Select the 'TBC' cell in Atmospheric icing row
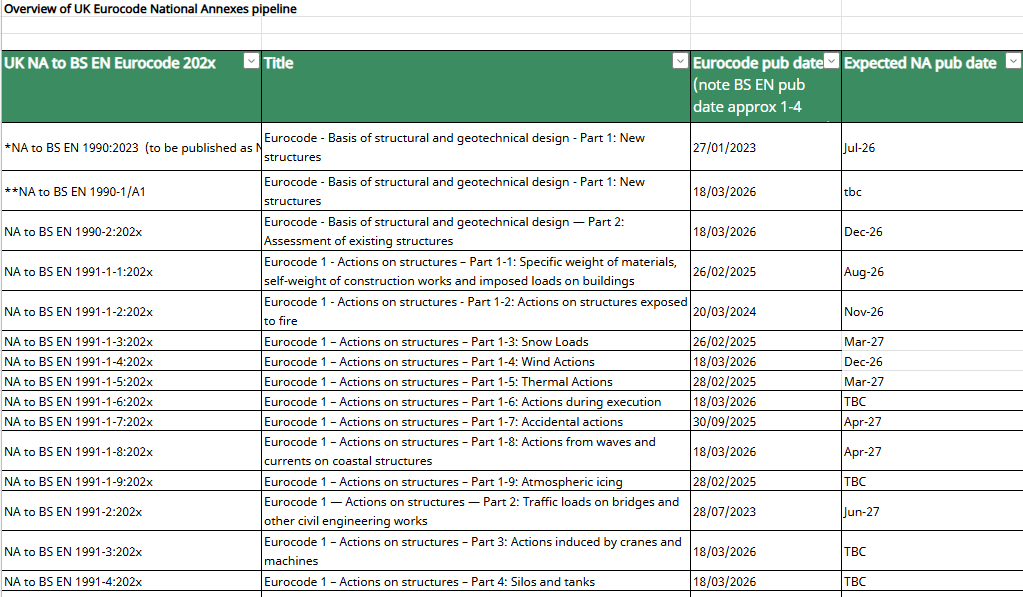The image size is (1023, 597). coord(932,481)
